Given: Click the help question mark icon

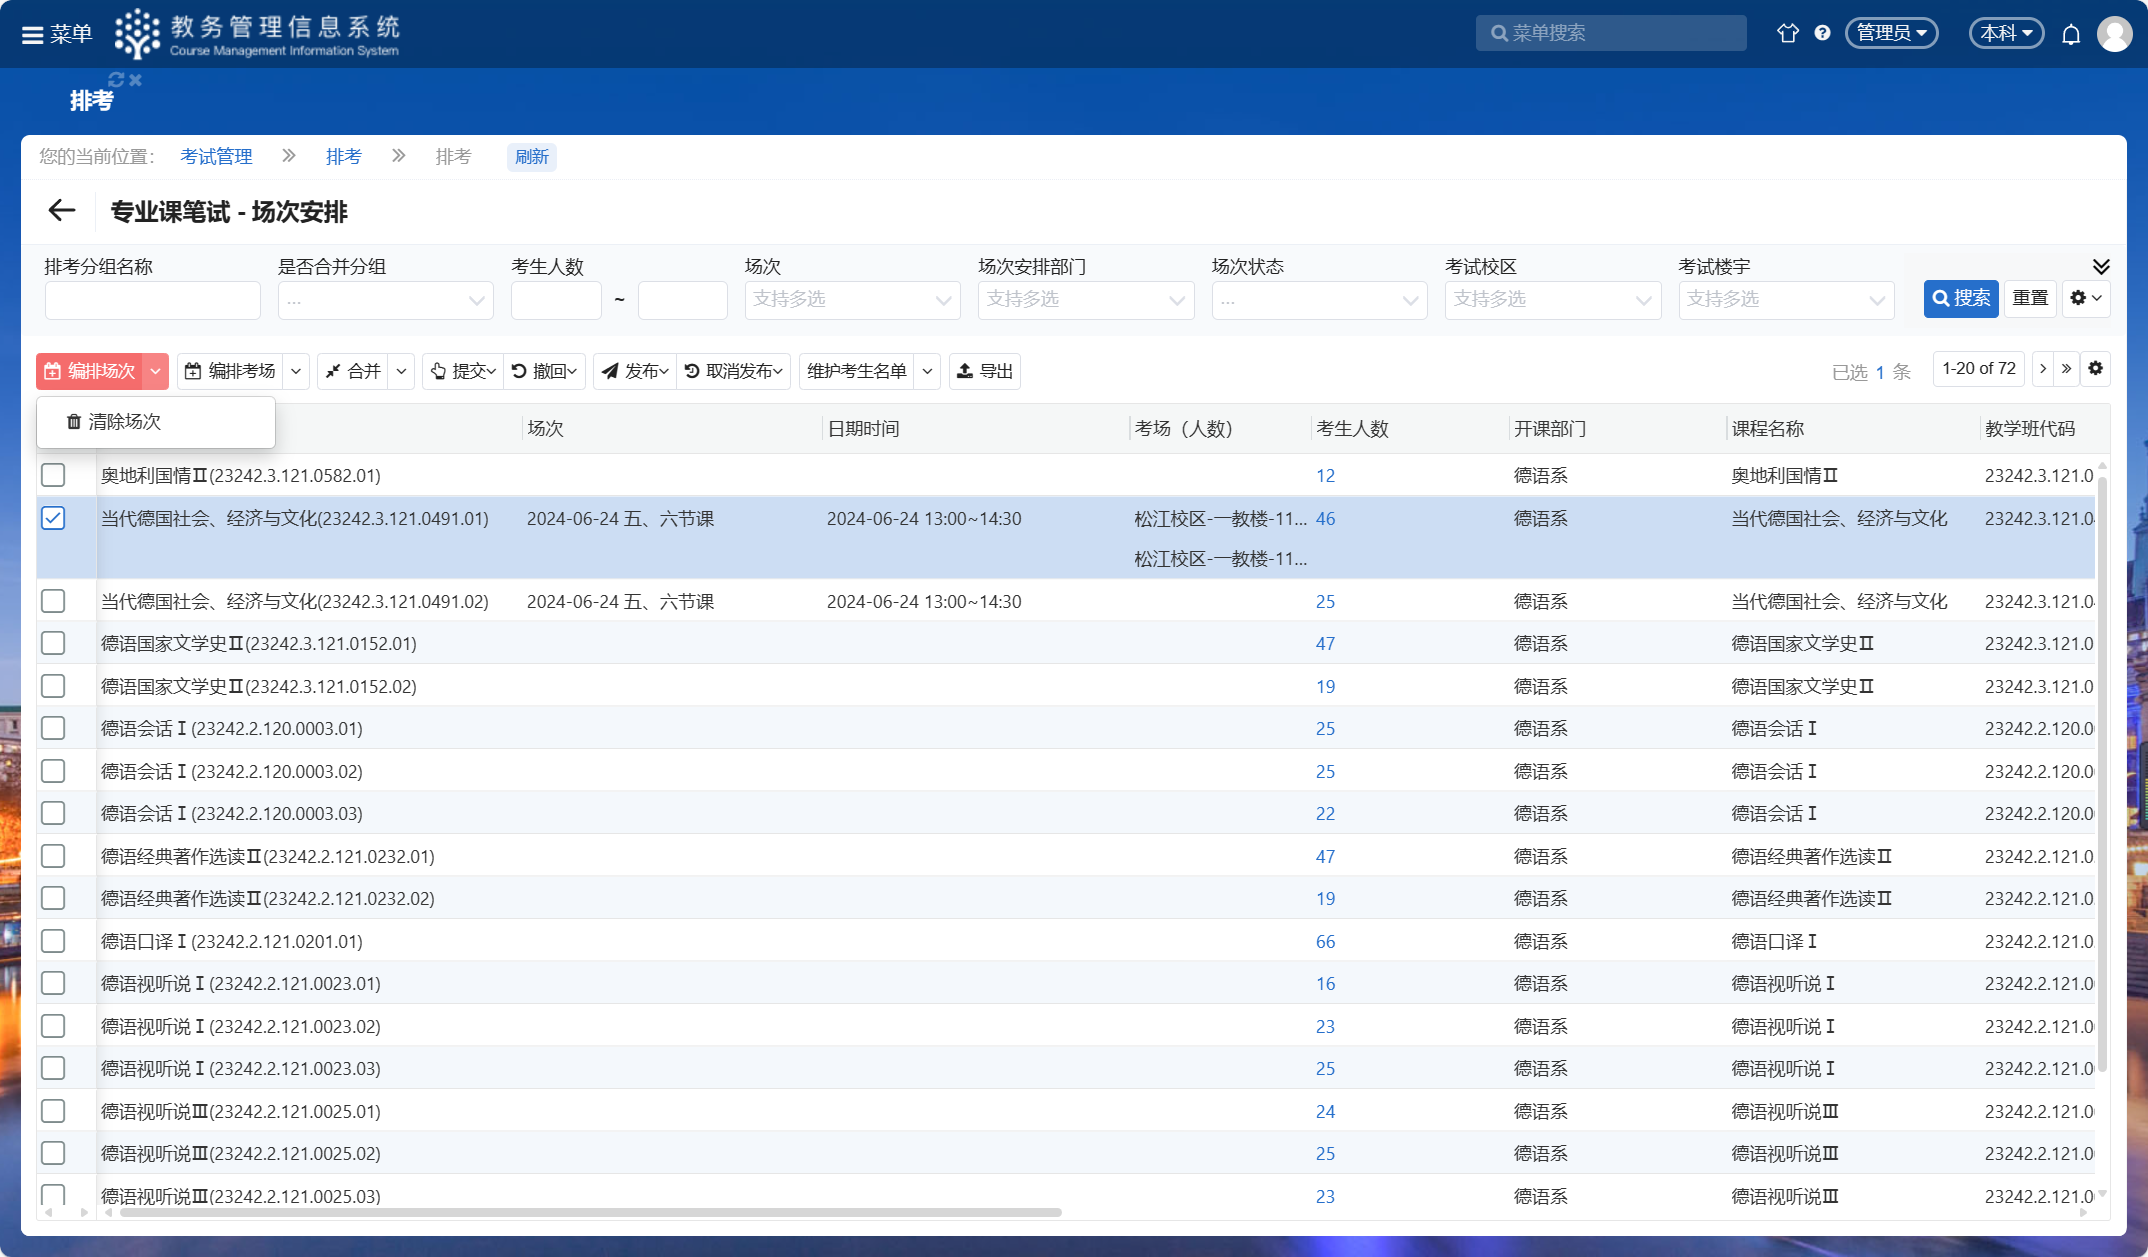Looking at the screenshot, I should (1822, 33).
